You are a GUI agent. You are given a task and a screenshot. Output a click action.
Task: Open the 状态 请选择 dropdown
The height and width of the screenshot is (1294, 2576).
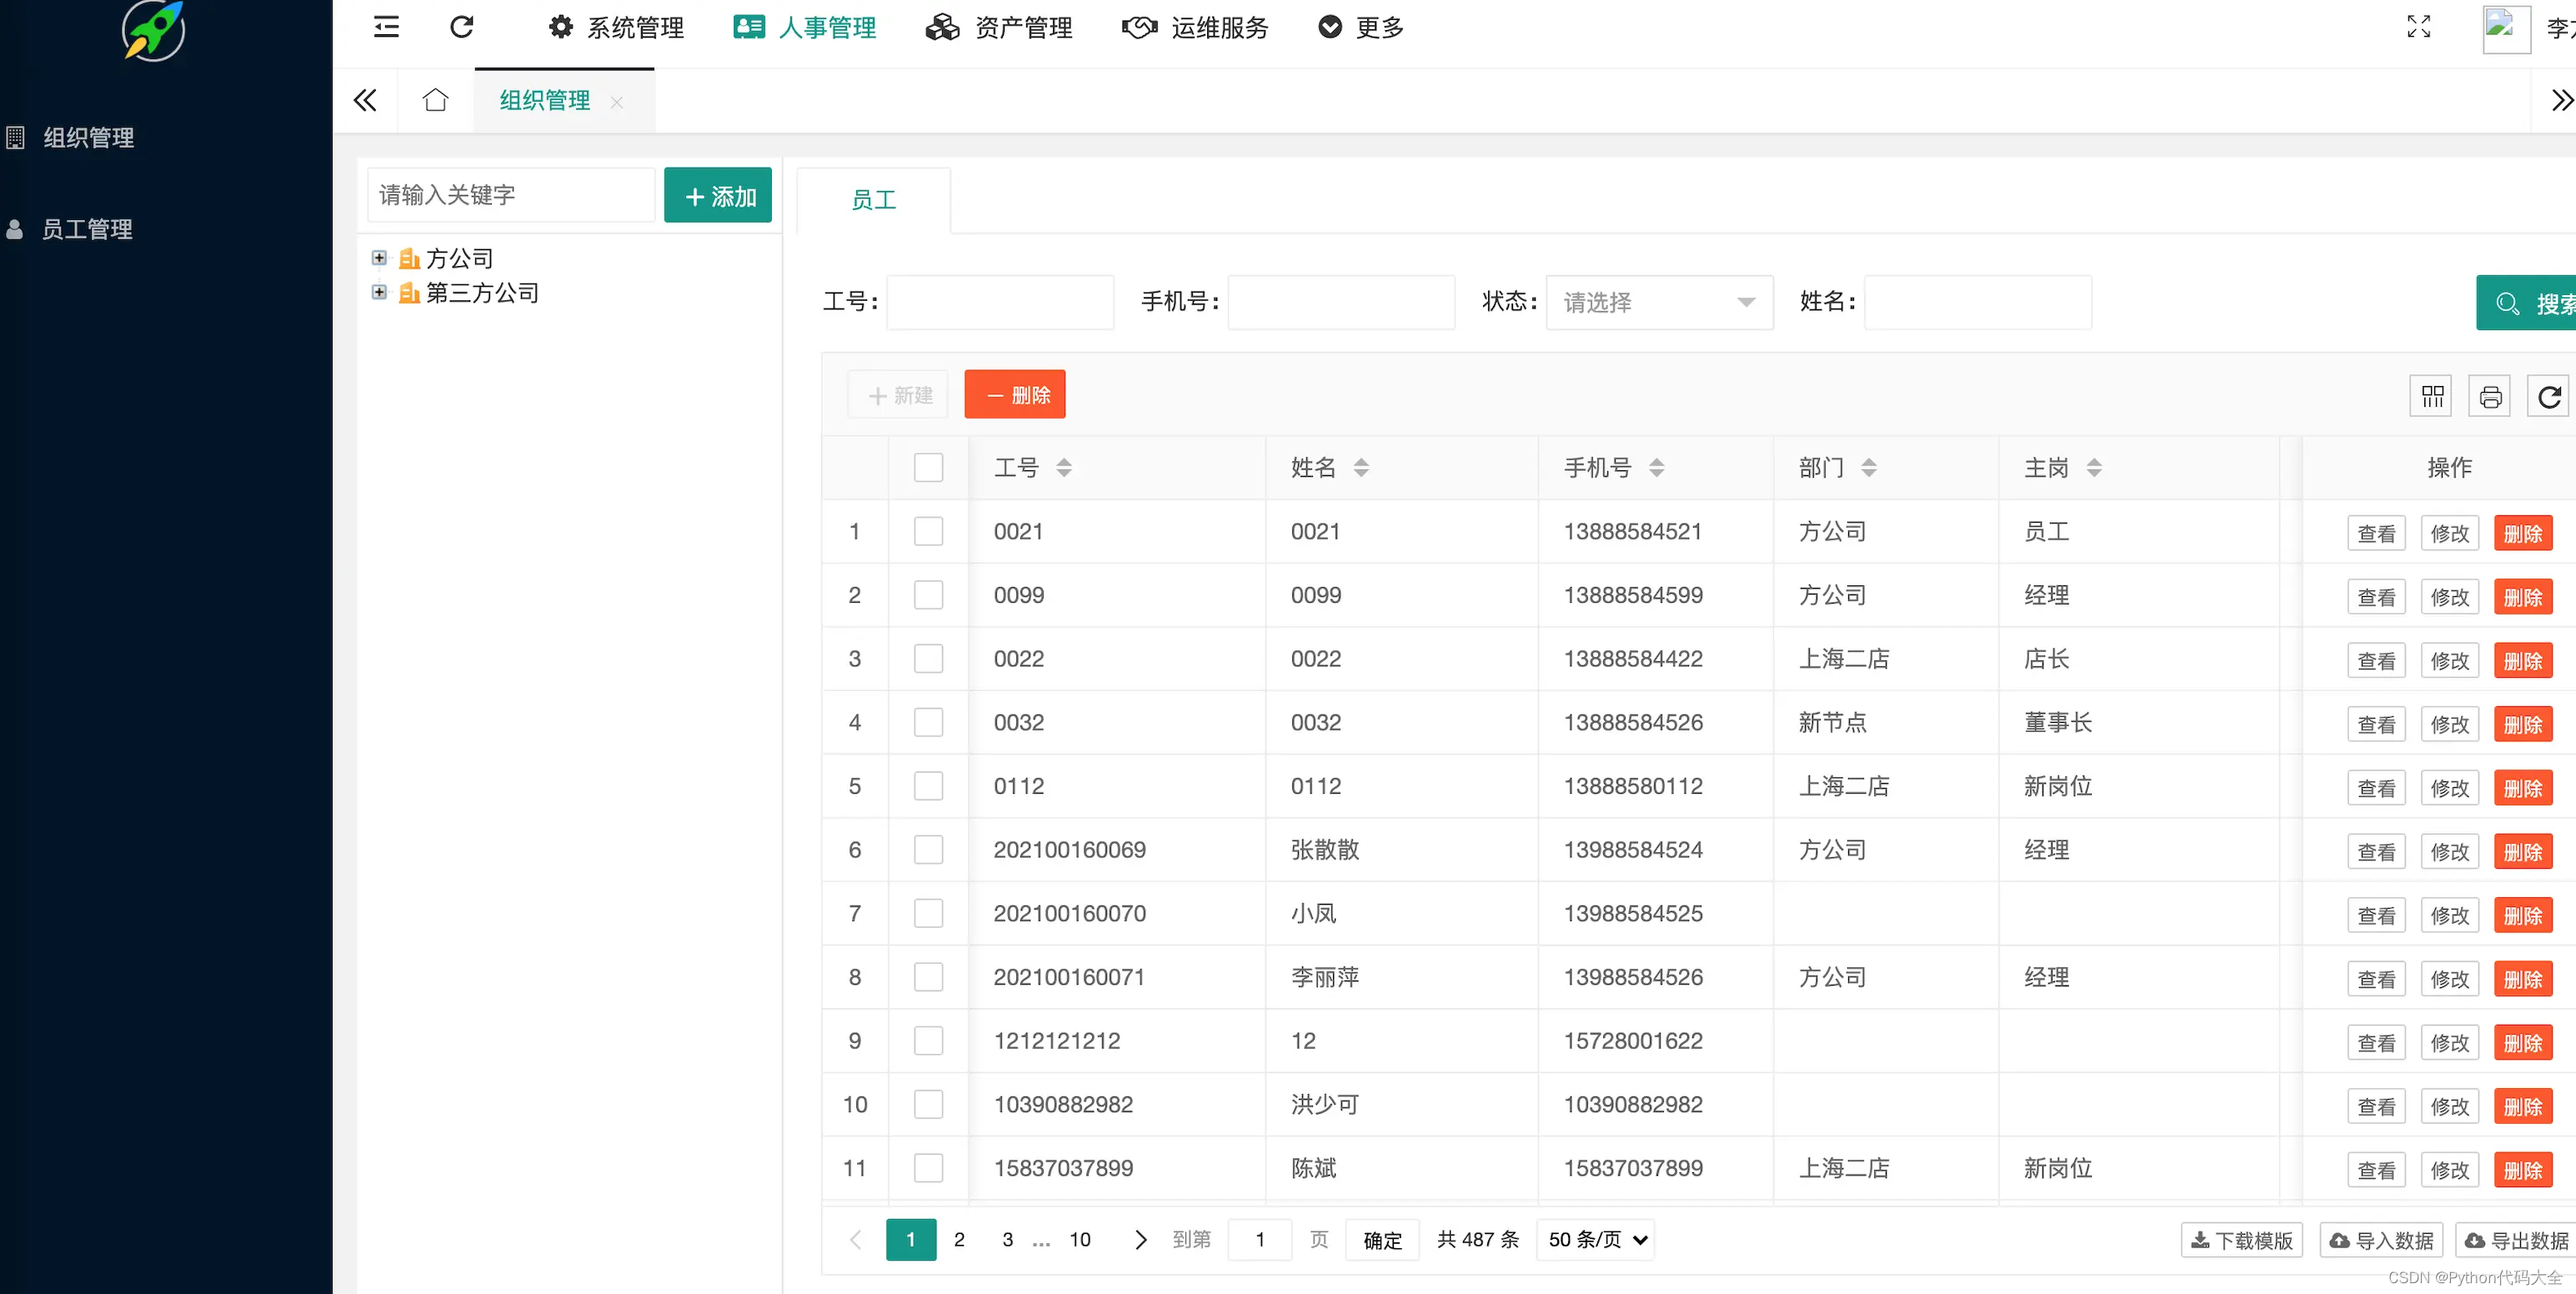tap(1659, 302)
